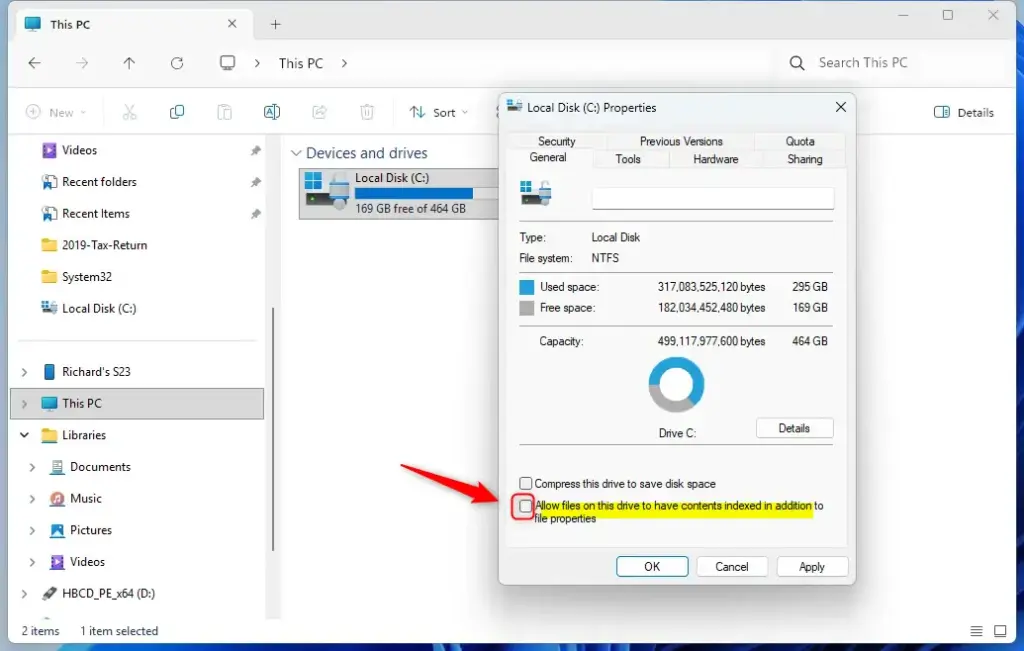
Task: Expand Documents library node
Action: tap(32, 467)
